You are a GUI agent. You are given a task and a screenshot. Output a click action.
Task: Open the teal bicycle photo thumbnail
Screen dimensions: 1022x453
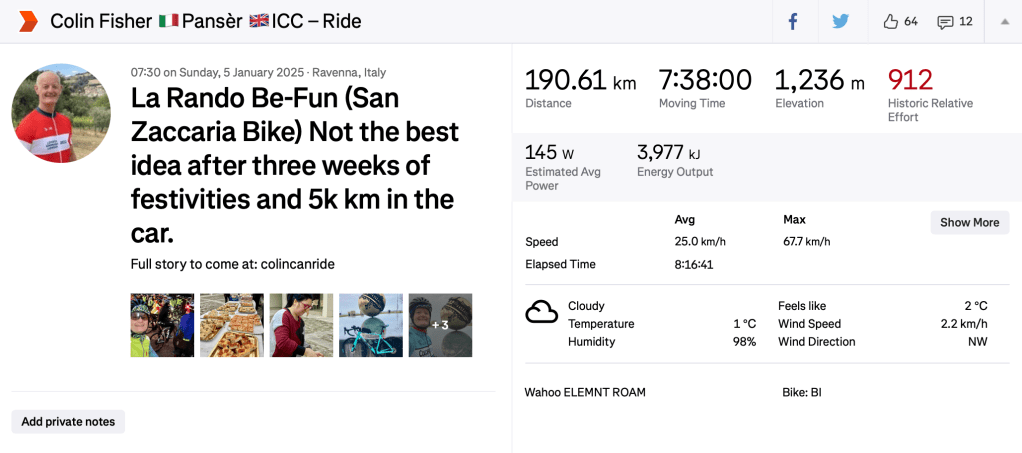tap(371, 325)
